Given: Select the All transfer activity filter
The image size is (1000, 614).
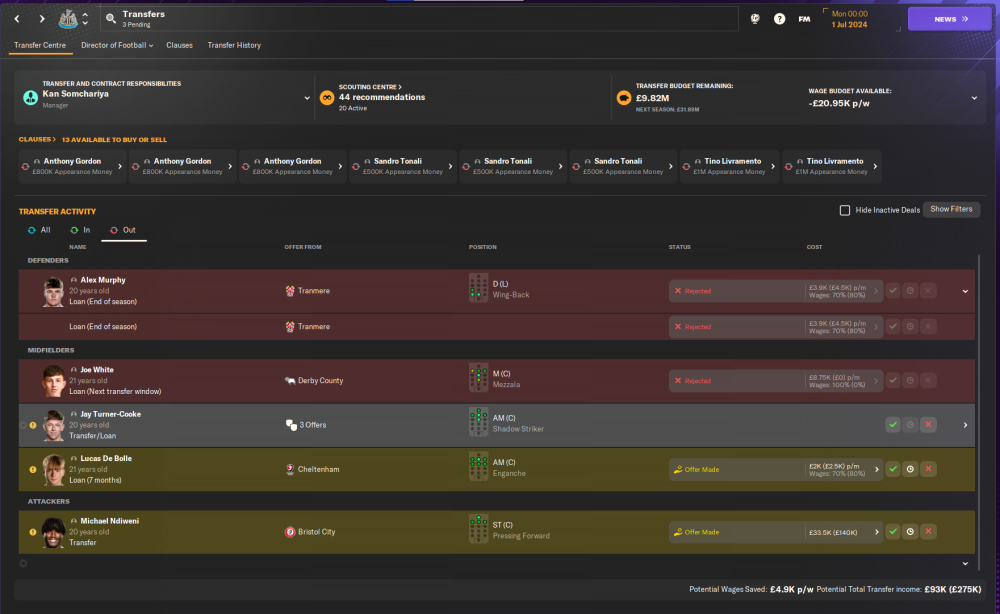Looking at the screenshot, I should 39,230.
